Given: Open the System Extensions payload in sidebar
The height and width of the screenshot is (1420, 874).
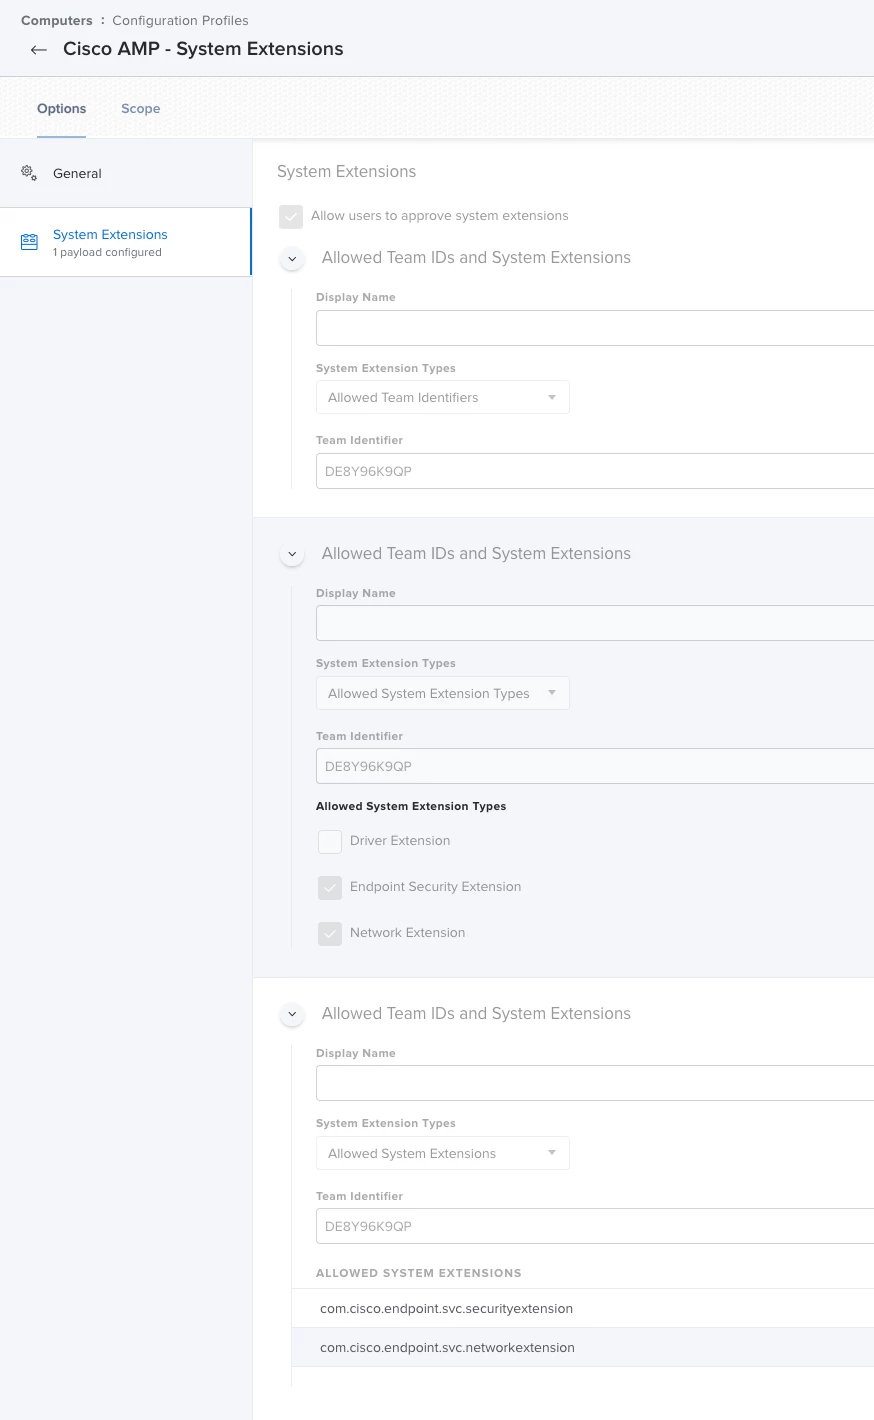Looking at the screenshot, I should click(126, 242).
